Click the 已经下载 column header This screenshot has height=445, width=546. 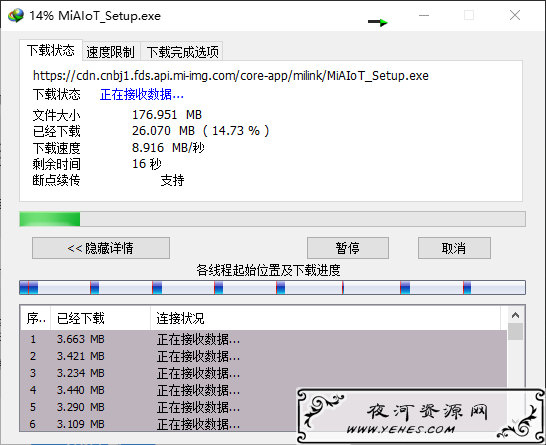pos(100,318)
